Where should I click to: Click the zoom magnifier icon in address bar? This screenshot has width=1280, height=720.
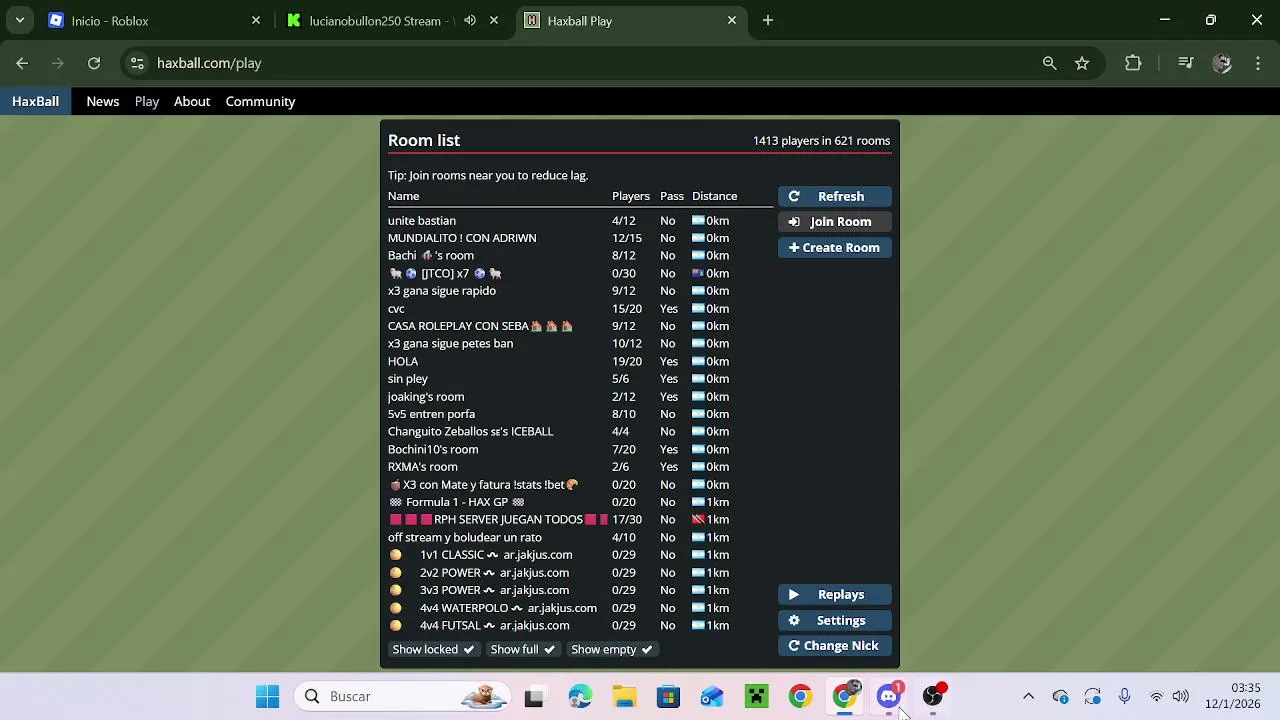click(x=1049, y=63)
